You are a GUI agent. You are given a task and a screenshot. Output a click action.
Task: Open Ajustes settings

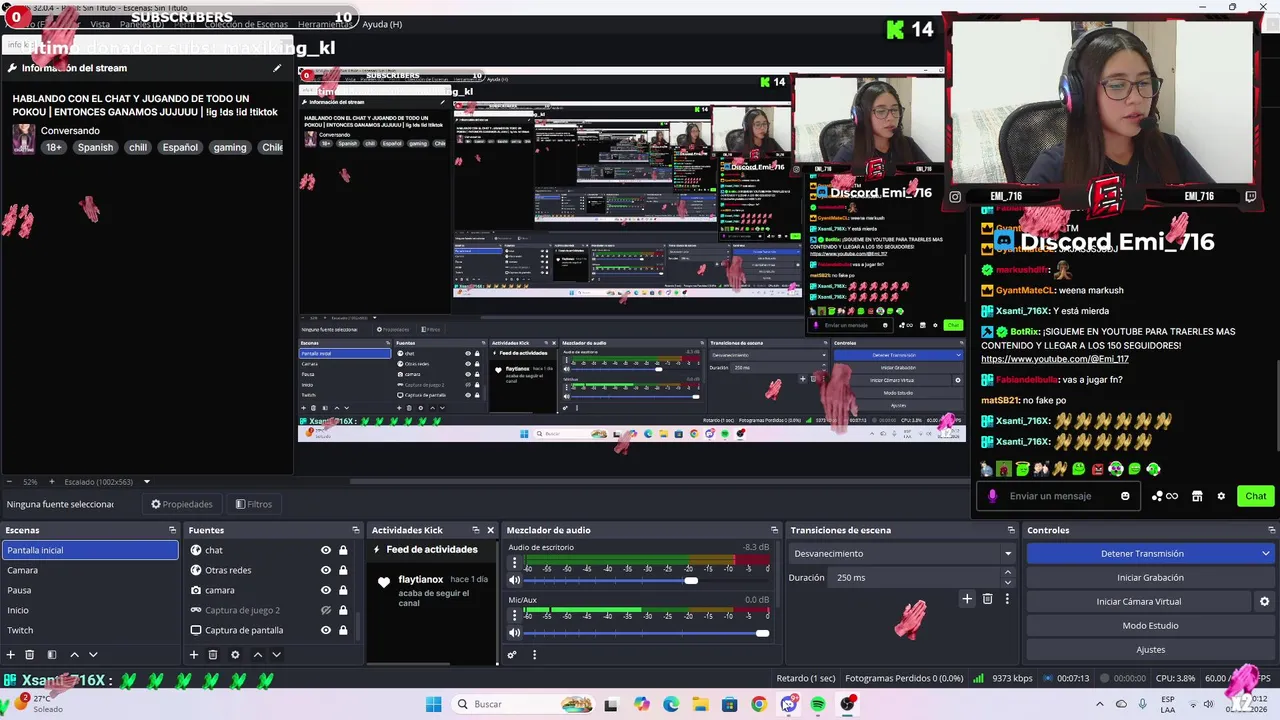coord(1150,649)
